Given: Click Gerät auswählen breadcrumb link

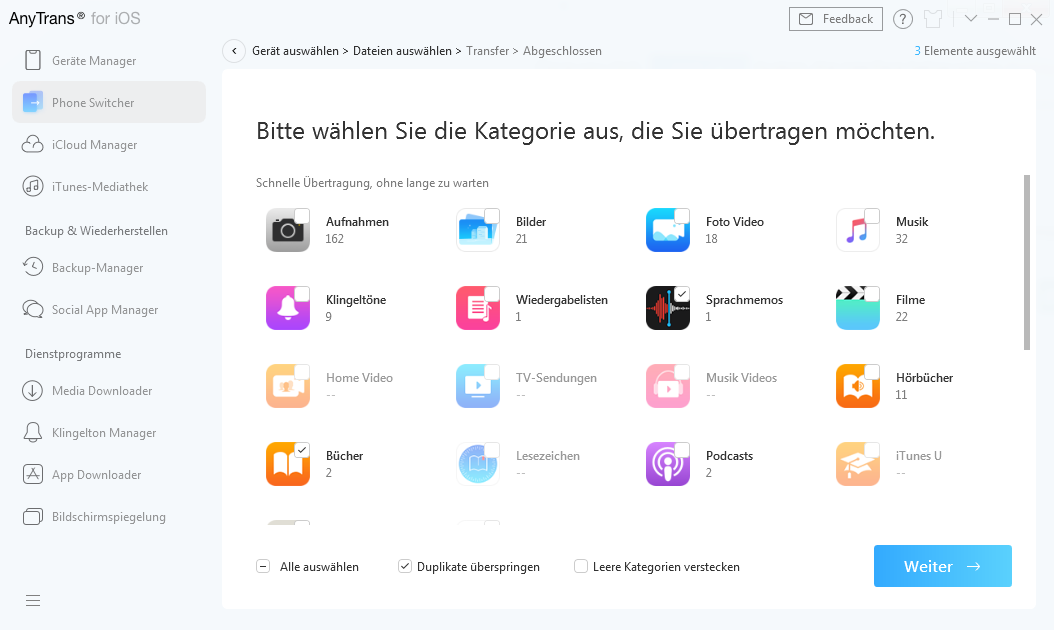Looking at the screenshot, I should [295, 51].
